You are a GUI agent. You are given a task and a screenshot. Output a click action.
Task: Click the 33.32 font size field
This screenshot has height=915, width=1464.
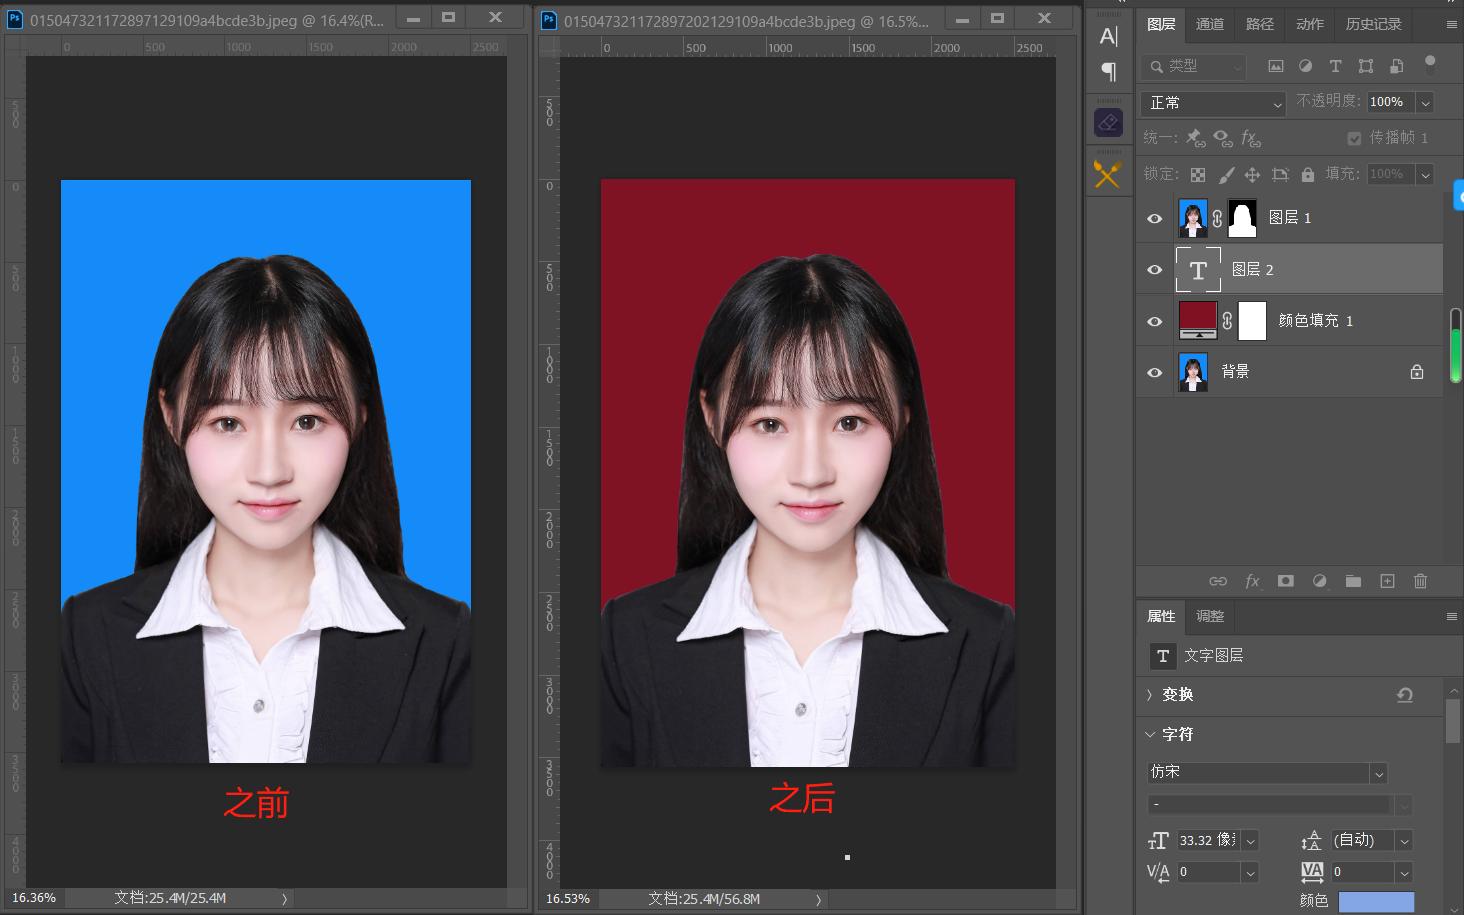click(x=1207, y=840)
